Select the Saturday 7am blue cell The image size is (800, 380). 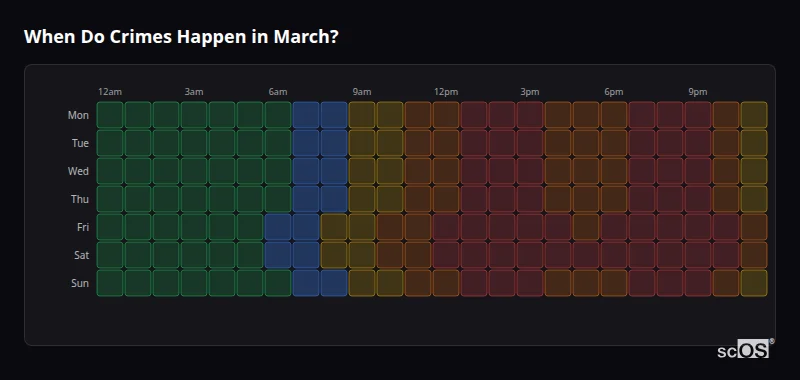tap(306, 255)
